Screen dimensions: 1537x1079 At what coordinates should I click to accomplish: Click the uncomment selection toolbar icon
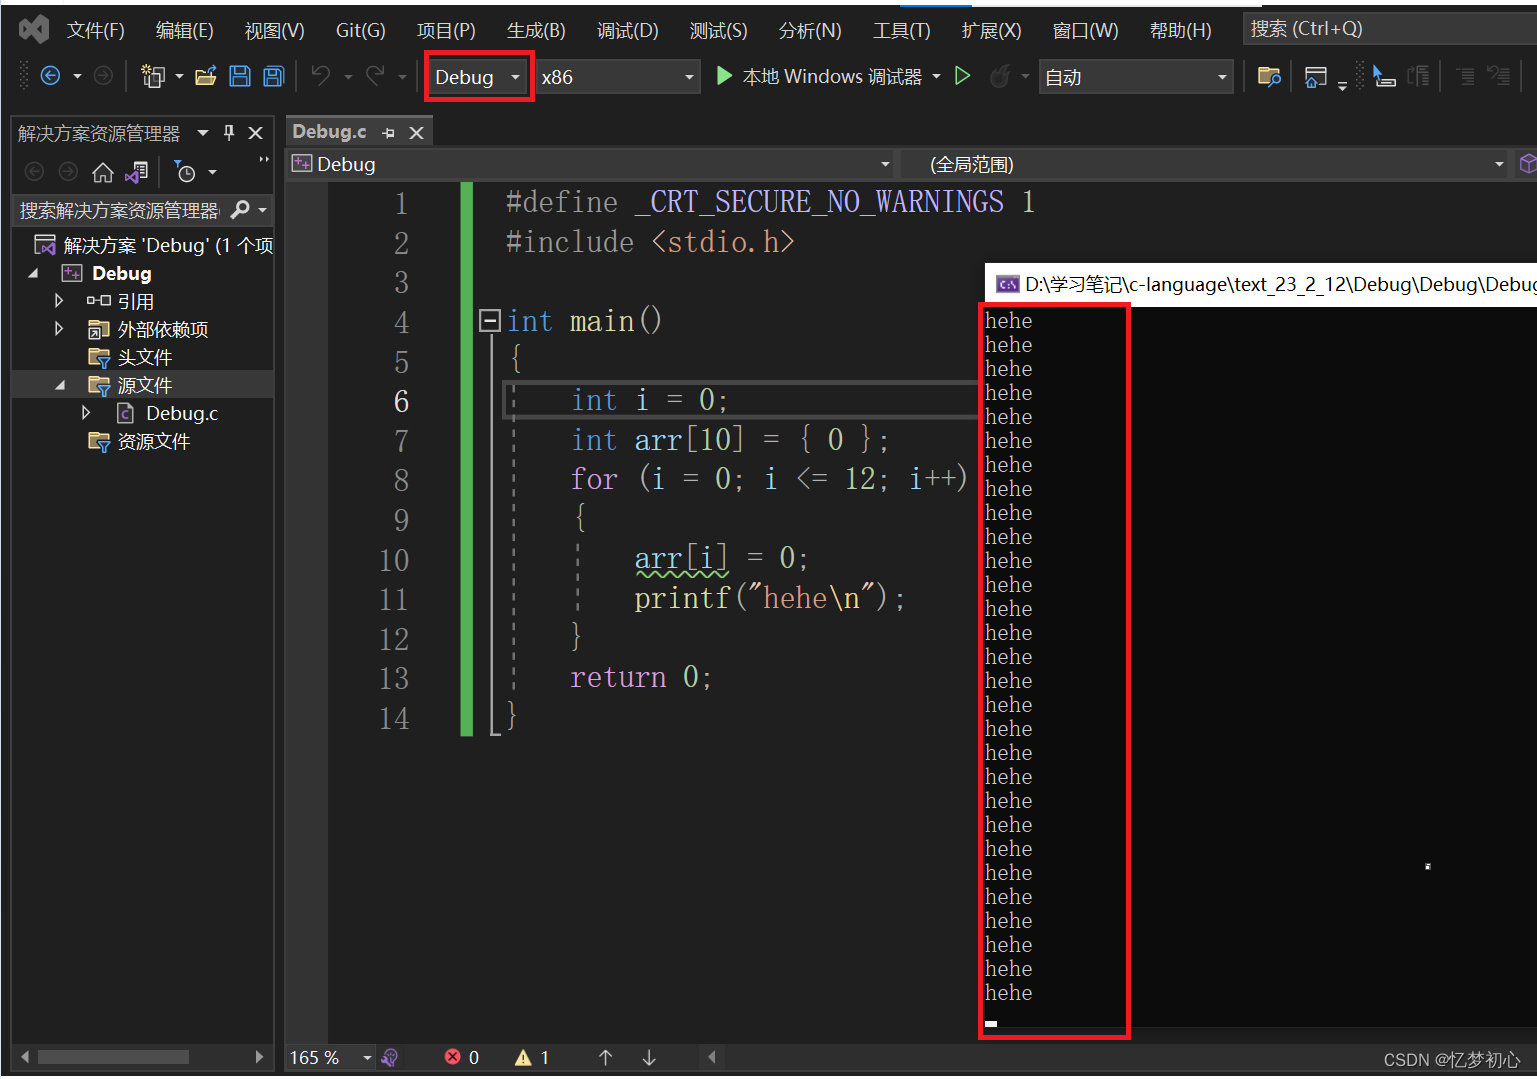[x=1498, y=76]
